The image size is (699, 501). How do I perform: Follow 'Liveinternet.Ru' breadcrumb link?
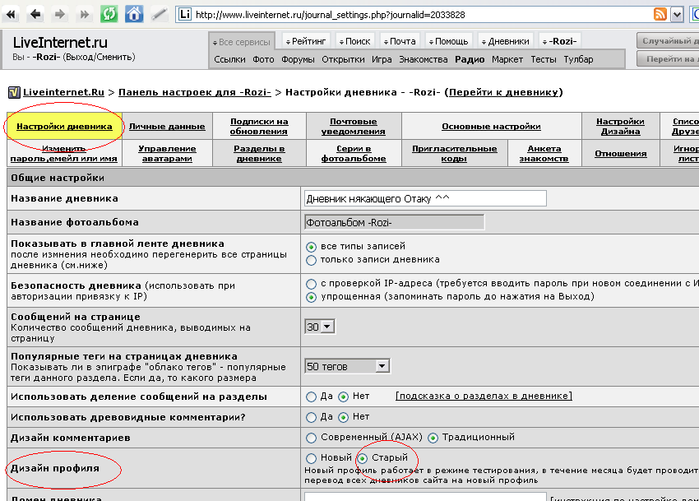point(63,92)
